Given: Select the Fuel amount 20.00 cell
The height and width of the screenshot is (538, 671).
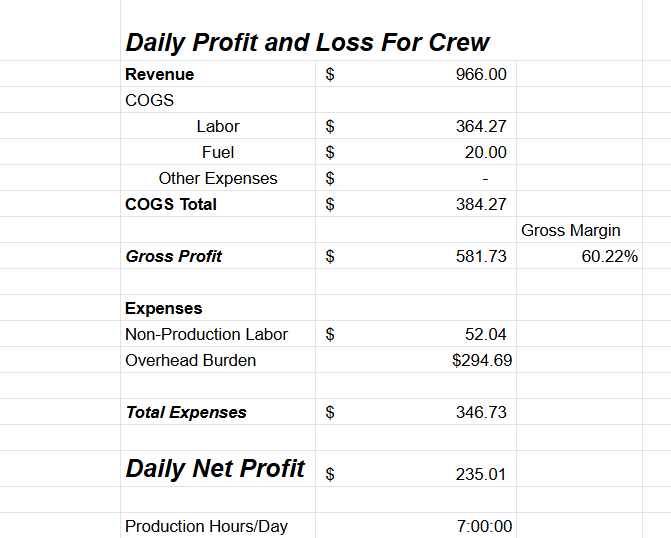Looking at the screenshot, I should (x=485, y=152).
